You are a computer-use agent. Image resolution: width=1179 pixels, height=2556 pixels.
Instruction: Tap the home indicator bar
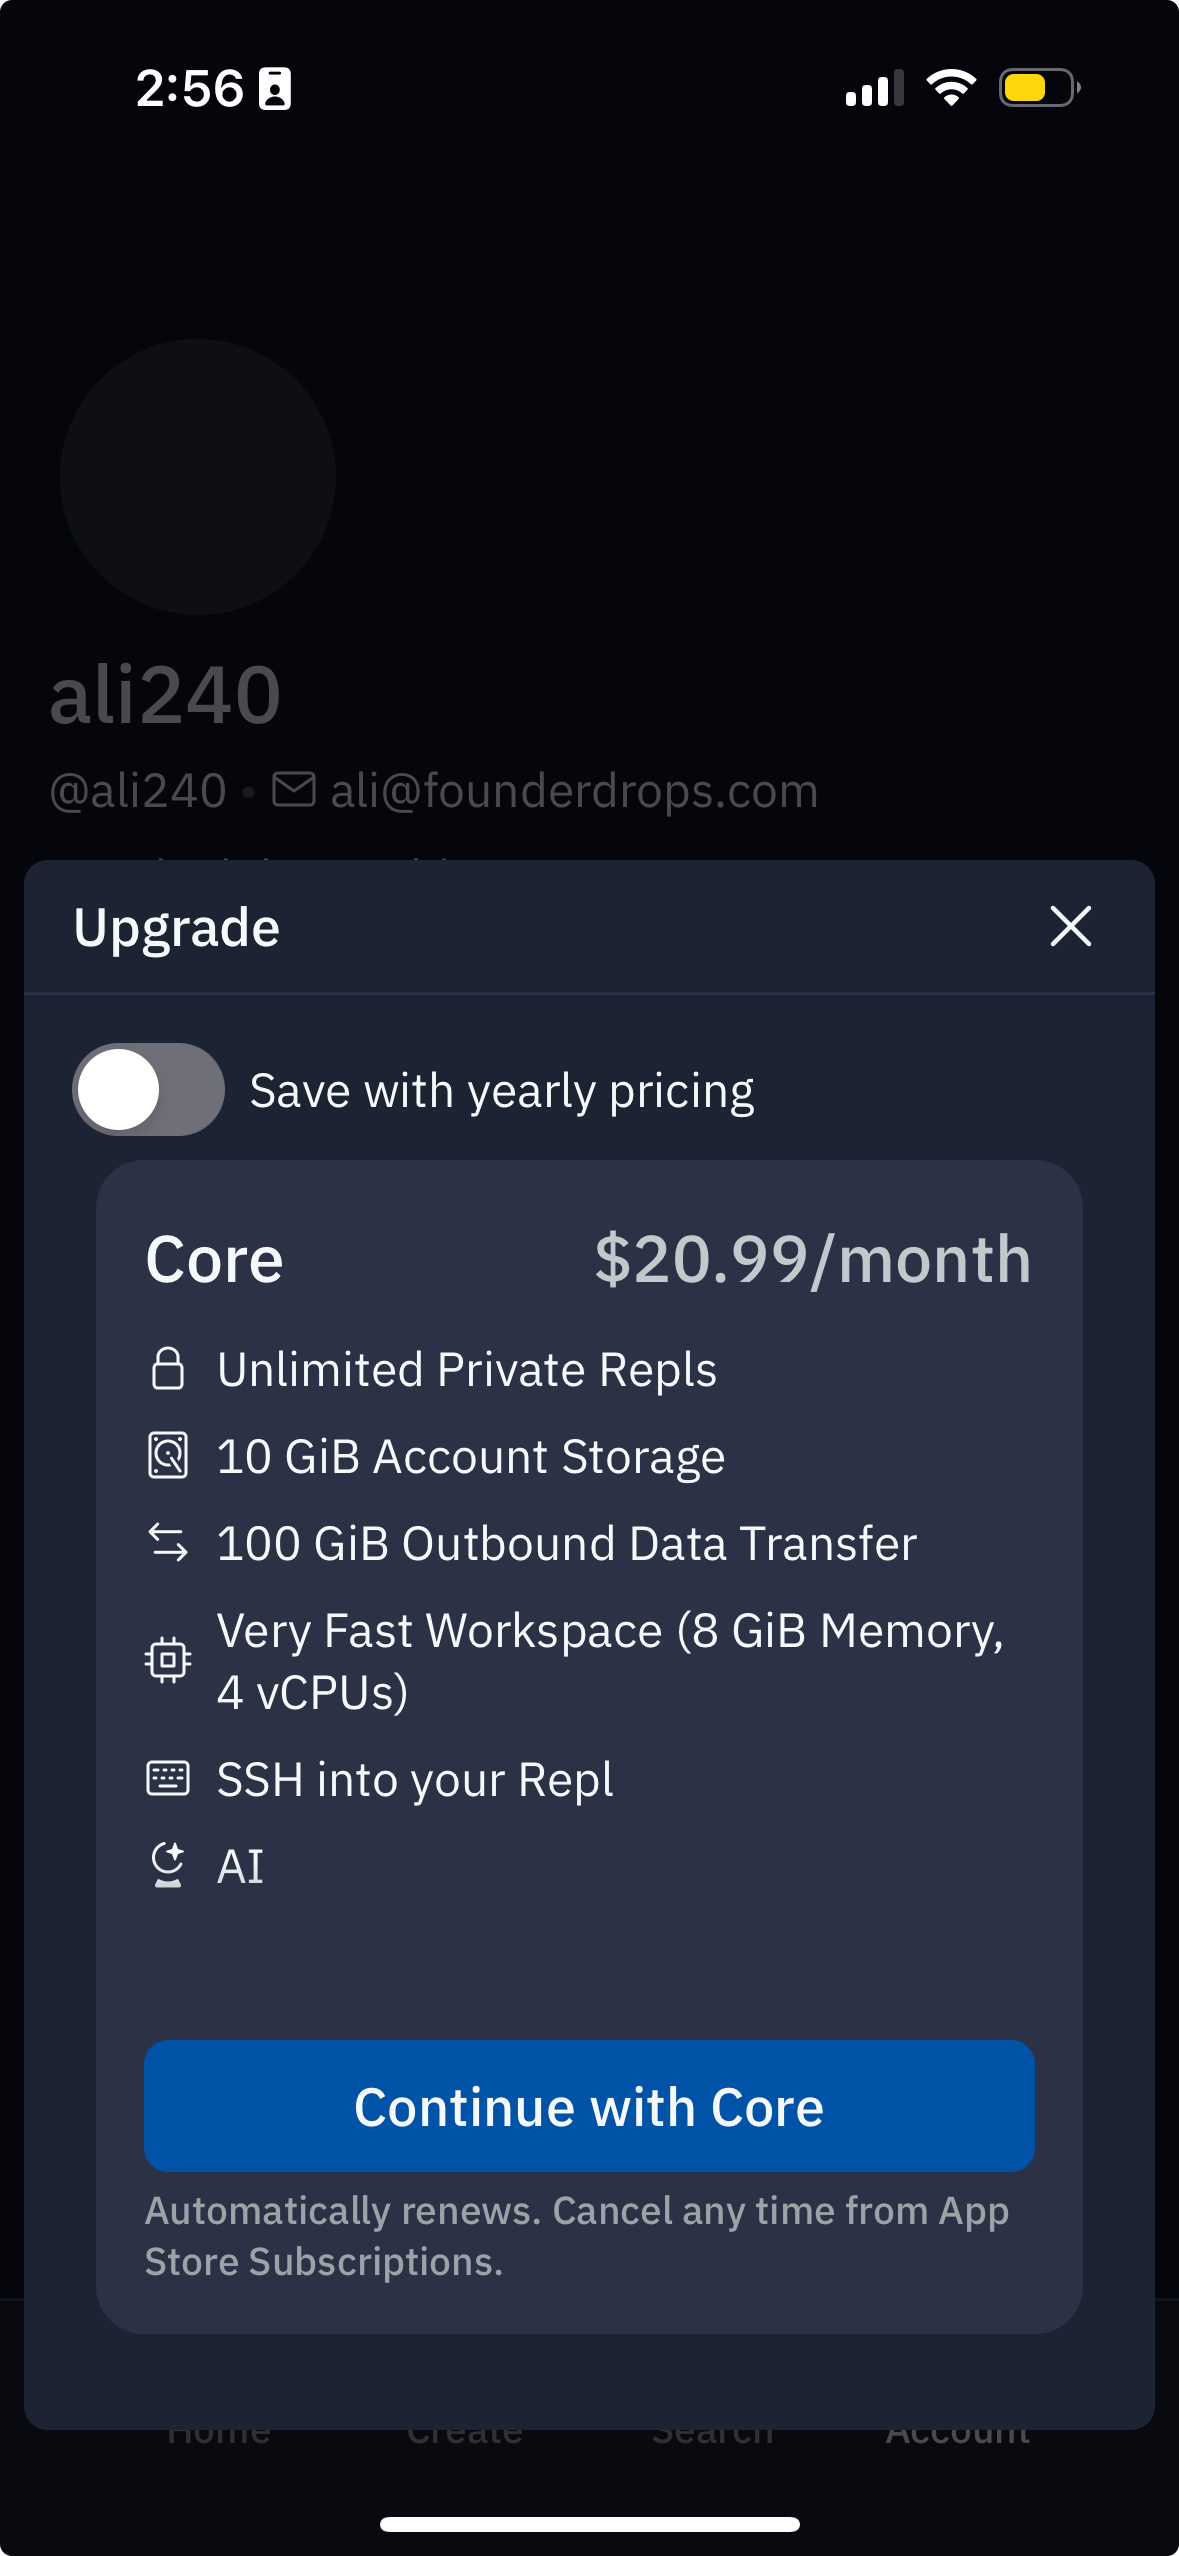coord(589,2524)
